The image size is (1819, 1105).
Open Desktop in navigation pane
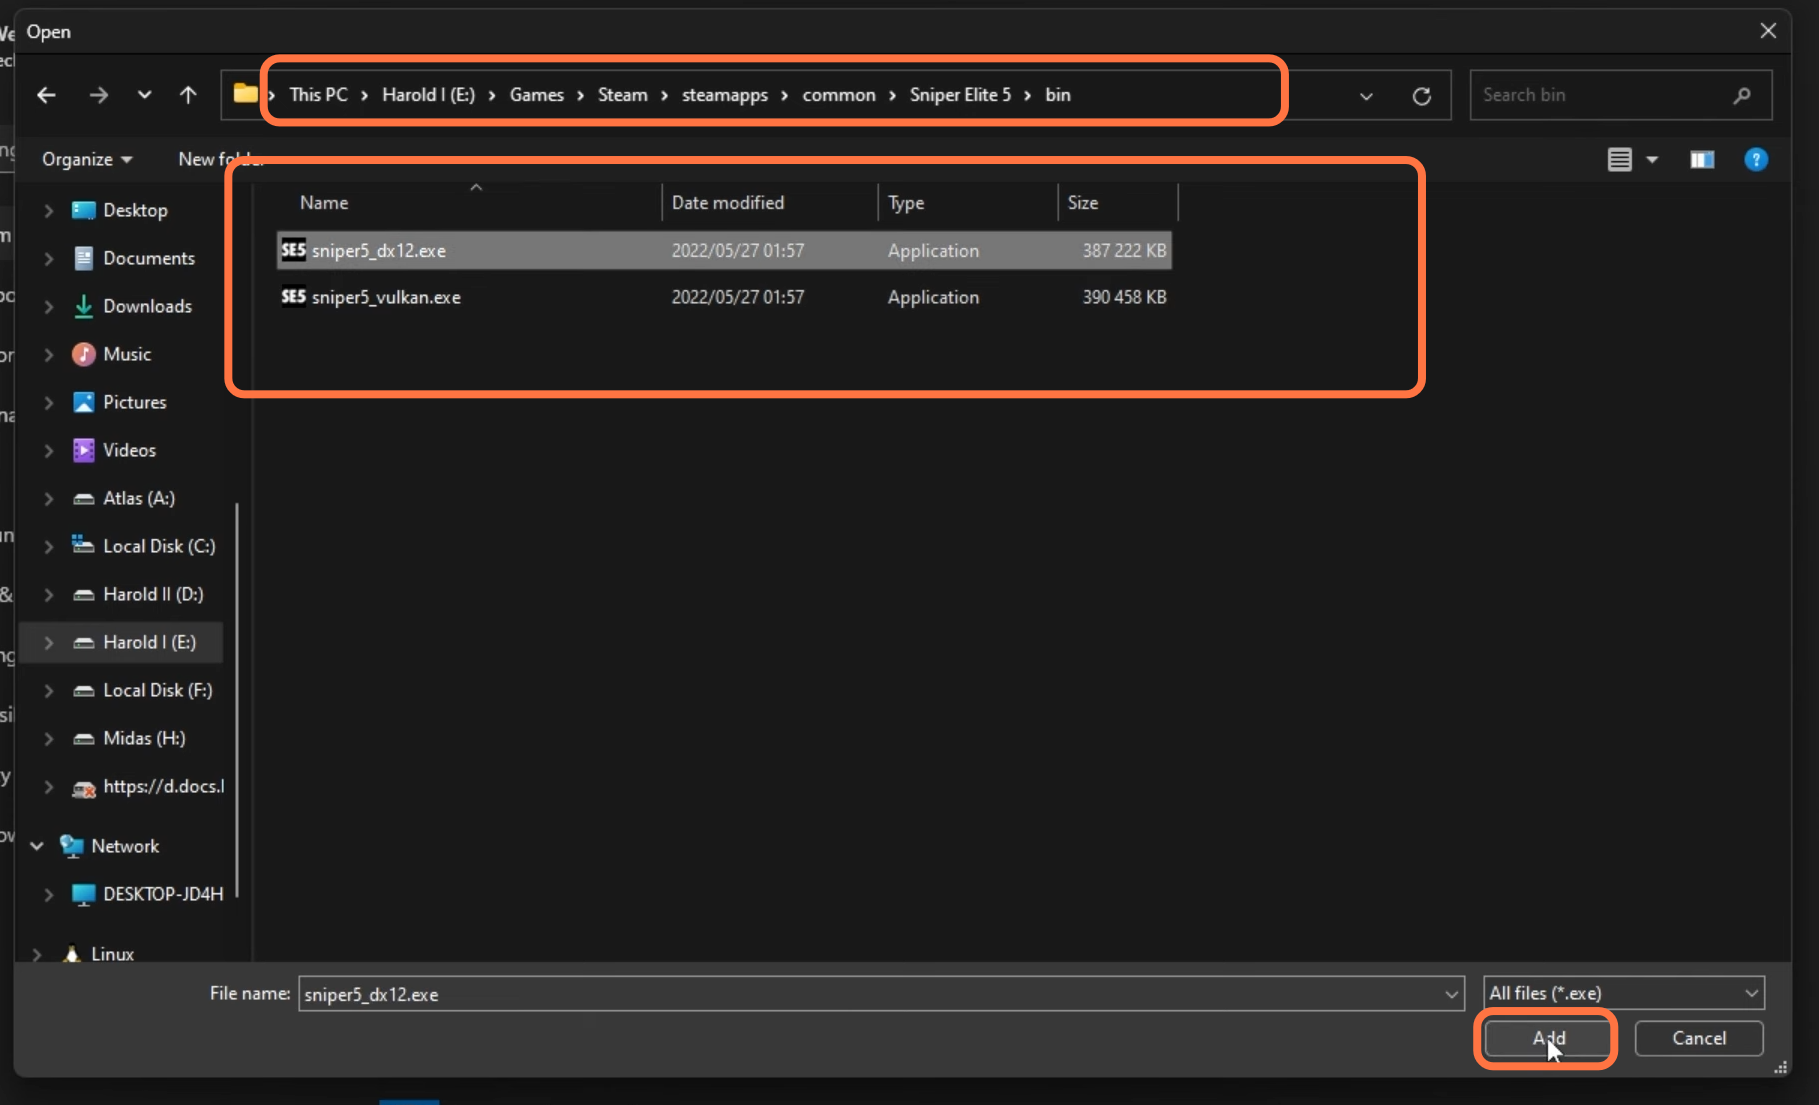(x=135, y=210)
